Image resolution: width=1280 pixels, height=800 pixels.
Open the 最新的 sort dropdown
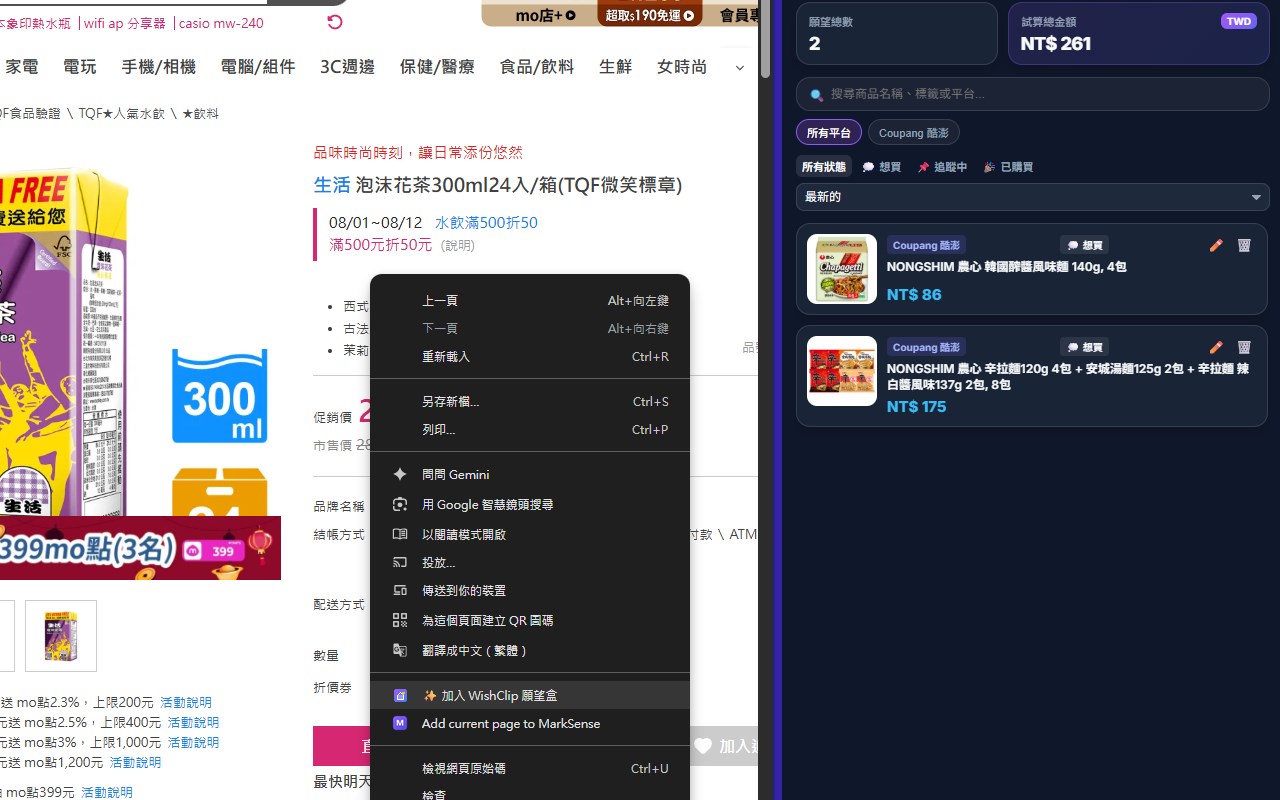click(x=1032, y=197)
